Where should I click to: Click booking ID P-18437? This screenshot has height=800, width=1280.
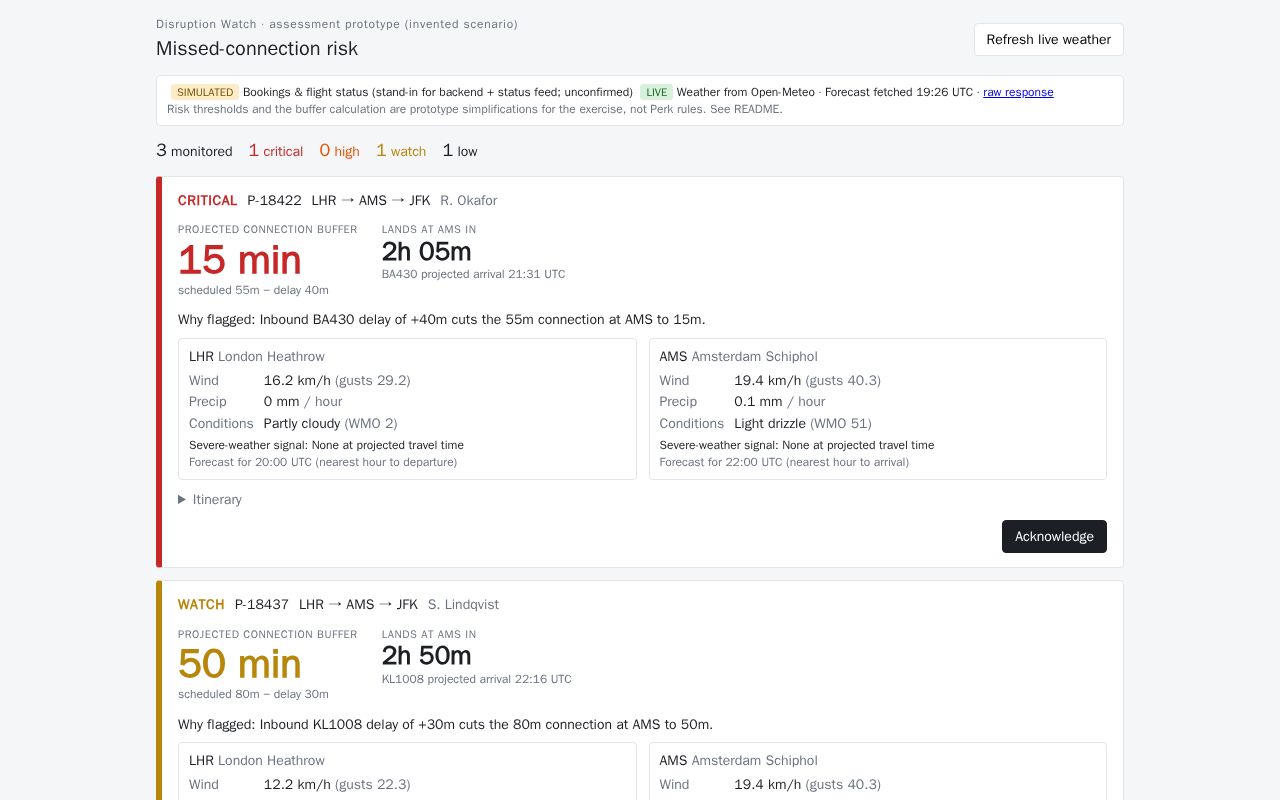tap(262, 605)
